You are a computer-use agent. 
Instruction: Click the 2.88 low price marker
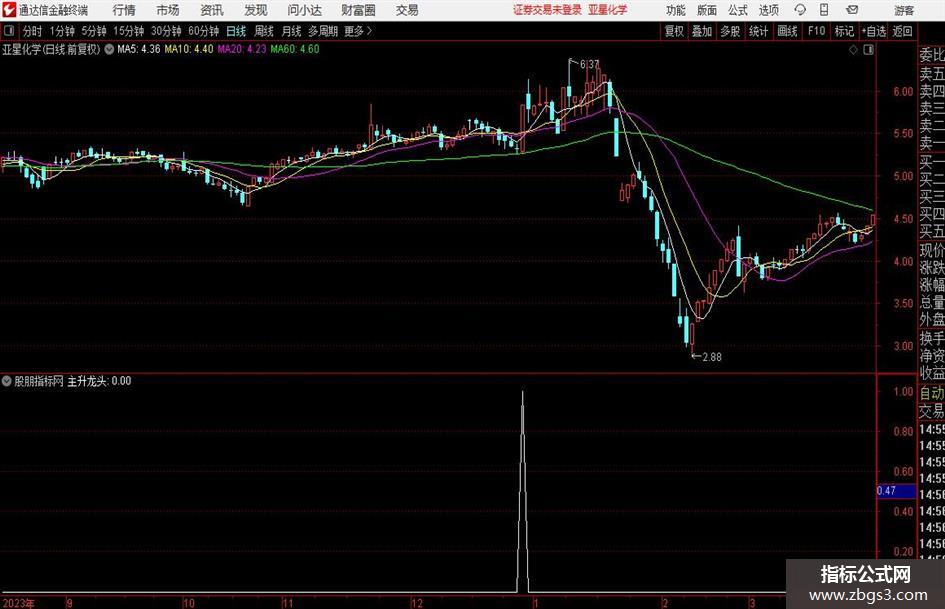(712, 357)
